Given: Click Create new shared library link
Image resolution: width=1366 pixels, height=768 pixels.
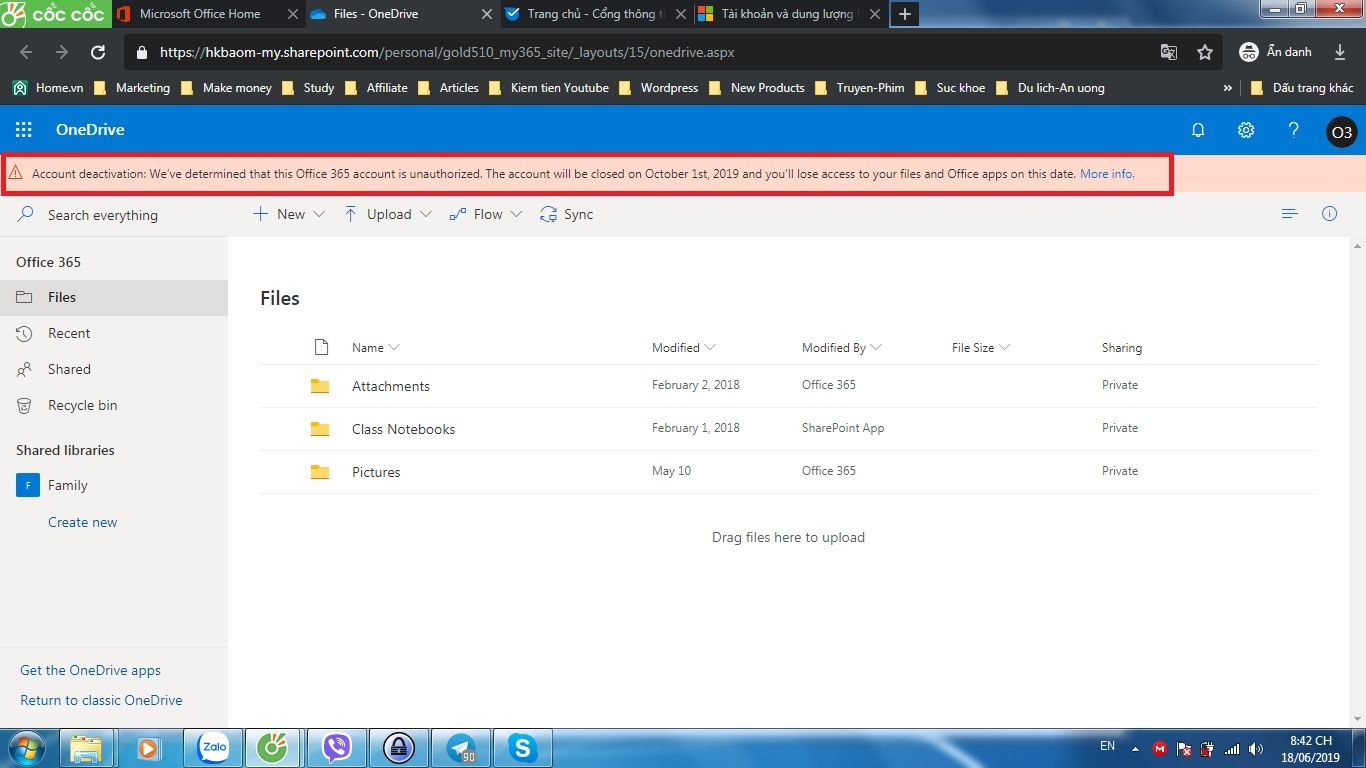Looking at the screenshot, I should coord(83,522).
